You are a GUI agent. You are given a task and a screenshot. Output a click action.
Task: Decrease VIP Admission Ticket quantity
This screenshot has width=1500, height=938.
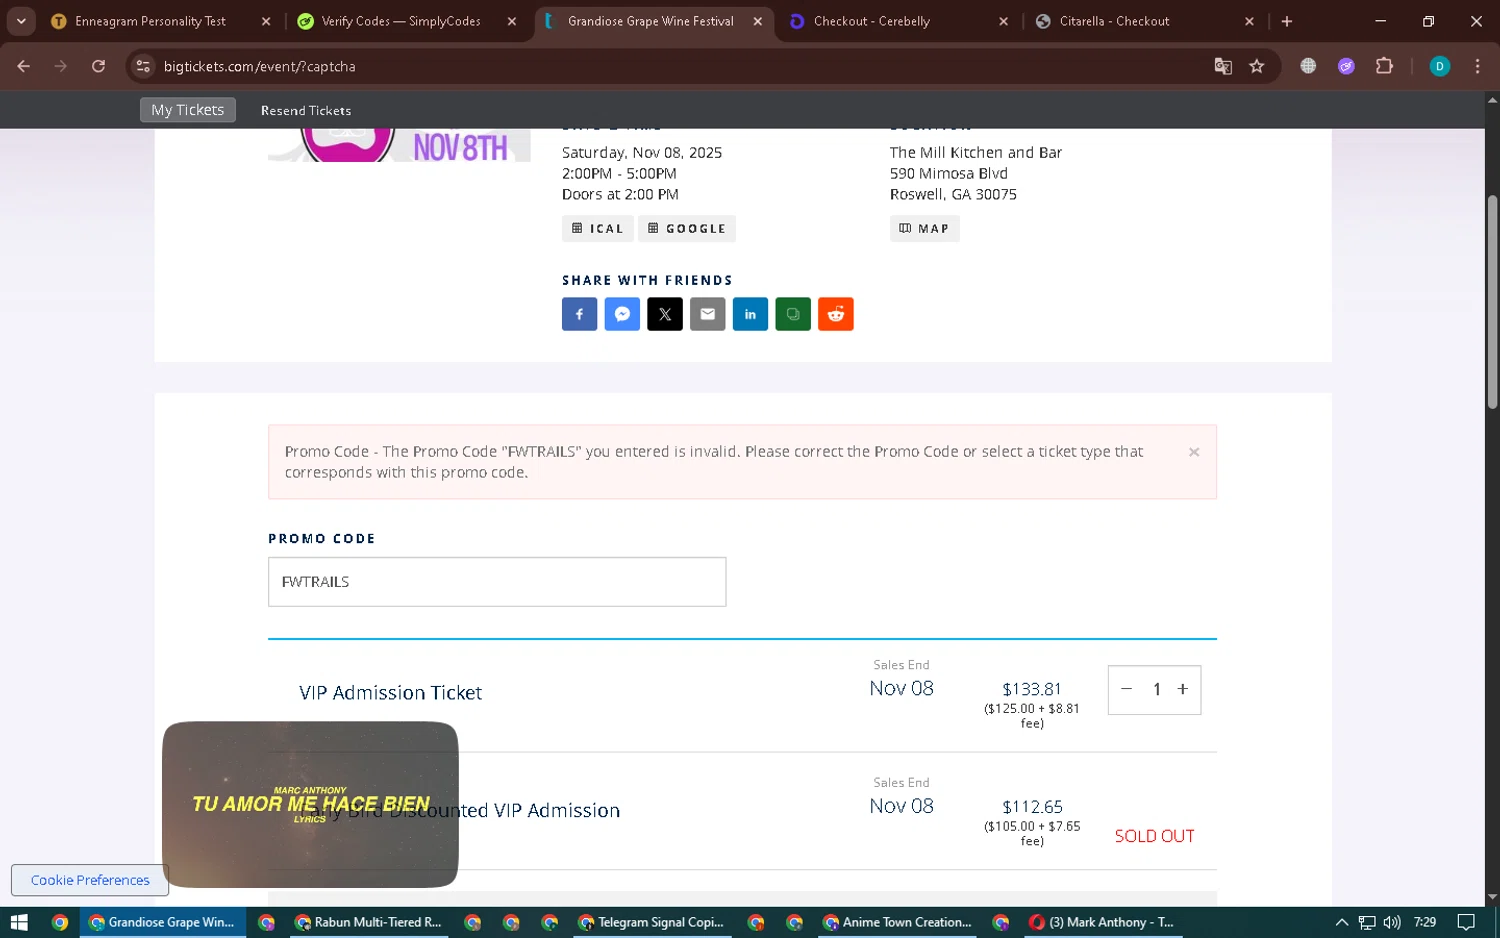[1127, 689]
